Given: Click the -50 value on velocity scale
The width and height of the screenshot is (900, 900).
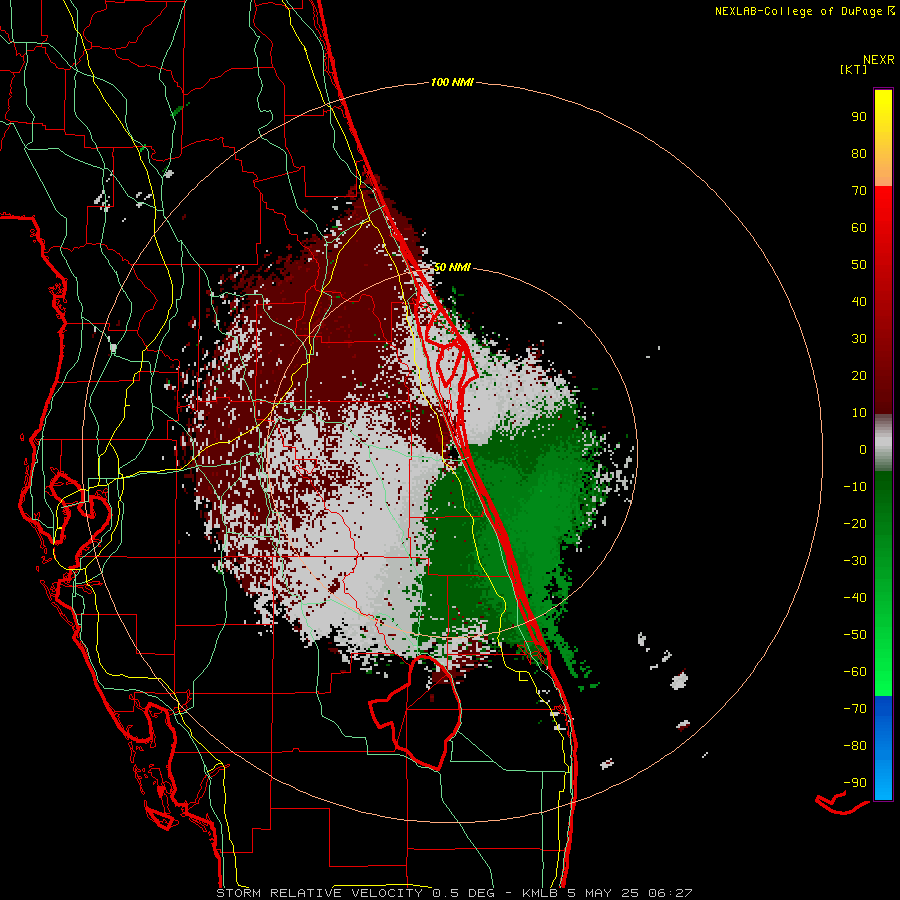Looking at the screenshot, I should pos(855,635).
